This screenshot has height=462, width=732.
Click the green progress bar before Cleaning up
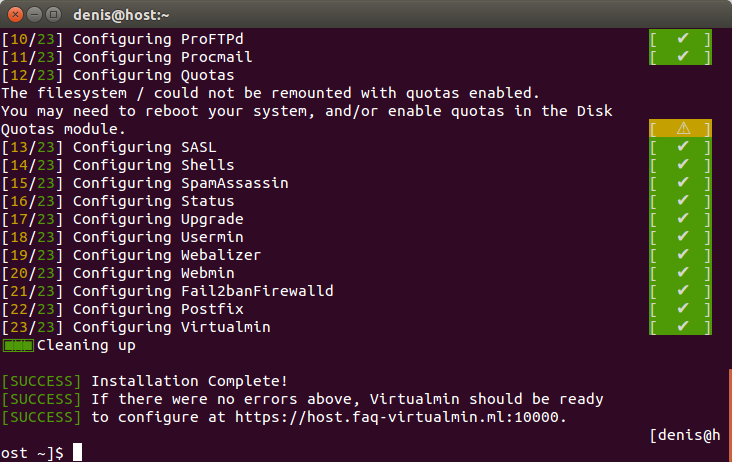coord(18,346)
